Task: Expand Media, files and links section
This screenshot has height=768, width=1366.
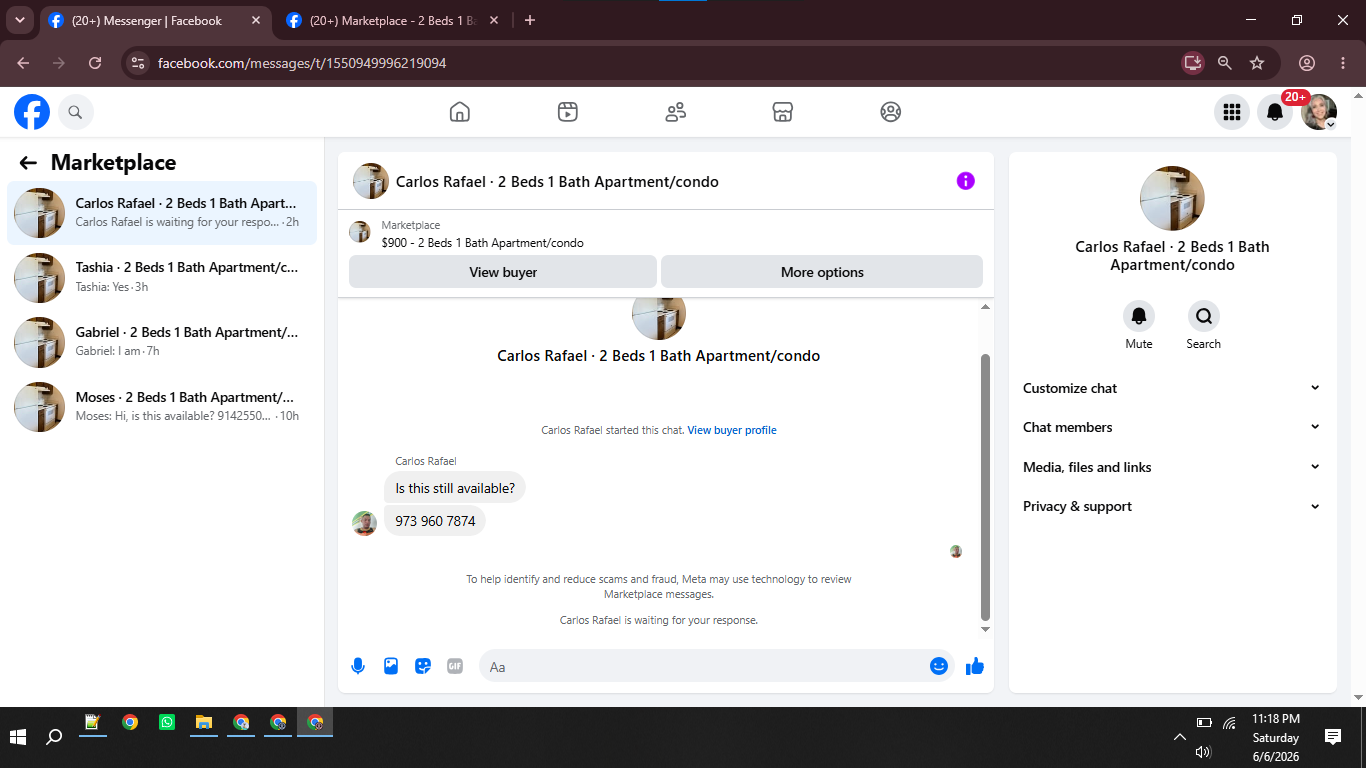Action: coord(1172,467)
